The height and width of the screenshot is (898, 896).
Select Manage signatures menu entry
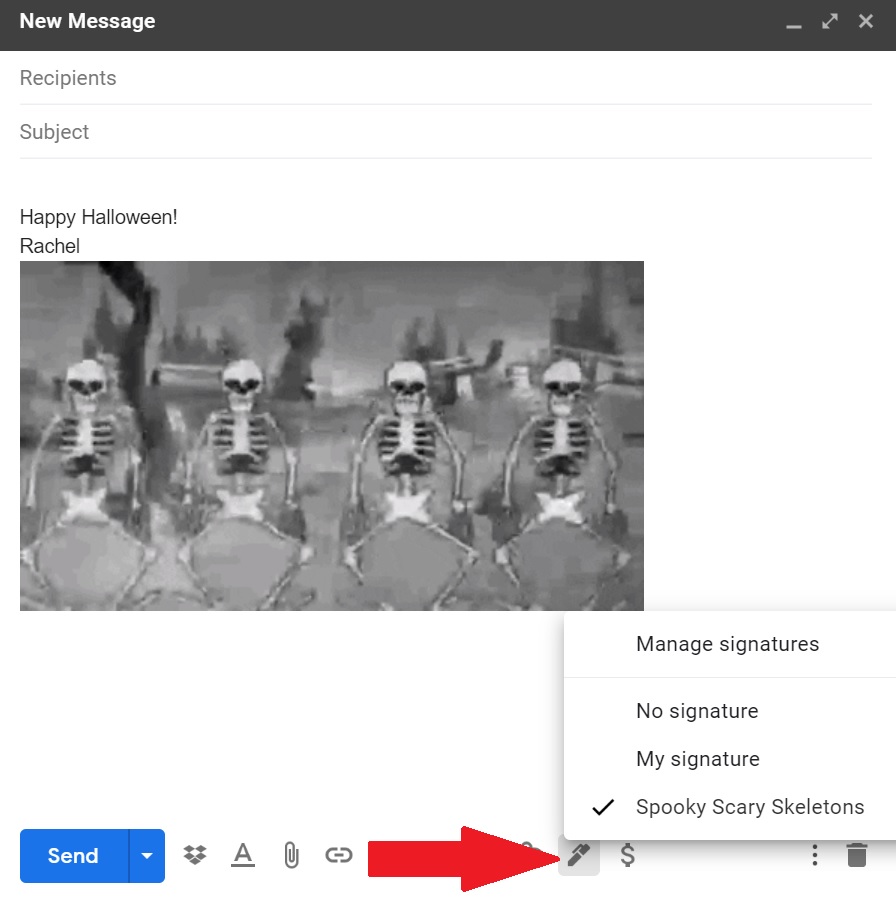point(730,644)
